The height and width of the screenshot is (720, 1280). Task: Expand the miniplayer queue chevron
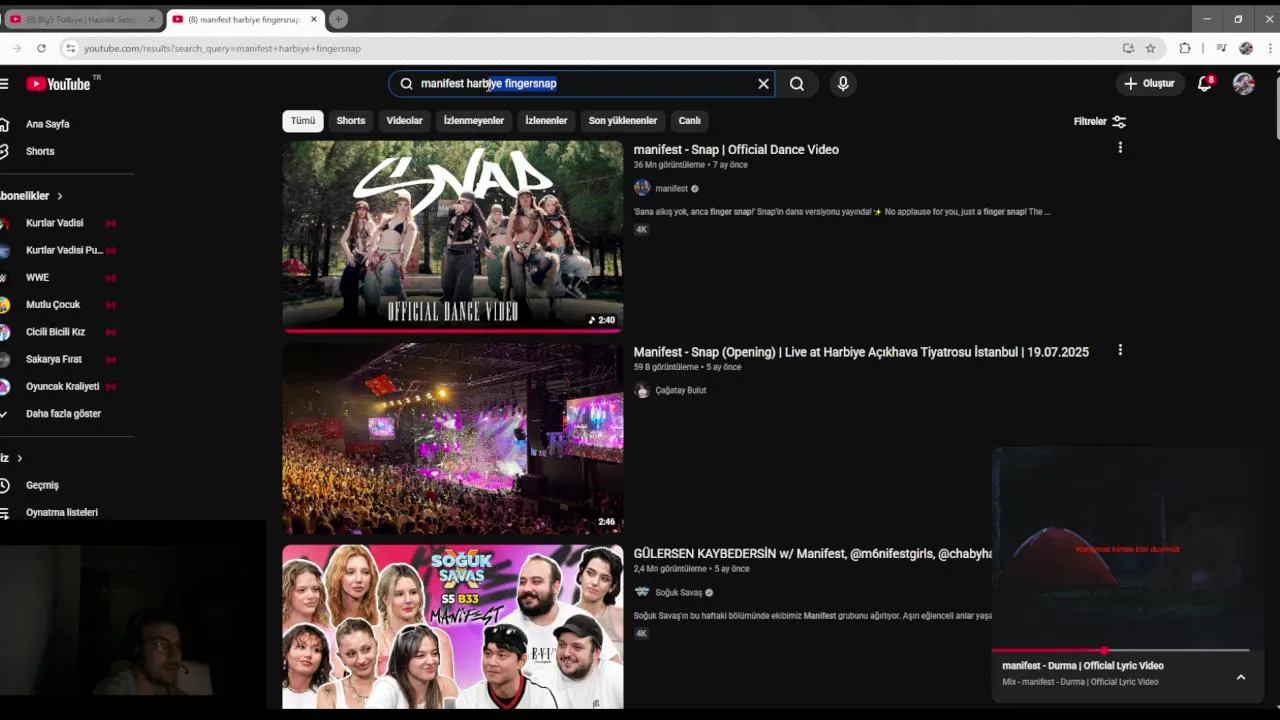1241,677
